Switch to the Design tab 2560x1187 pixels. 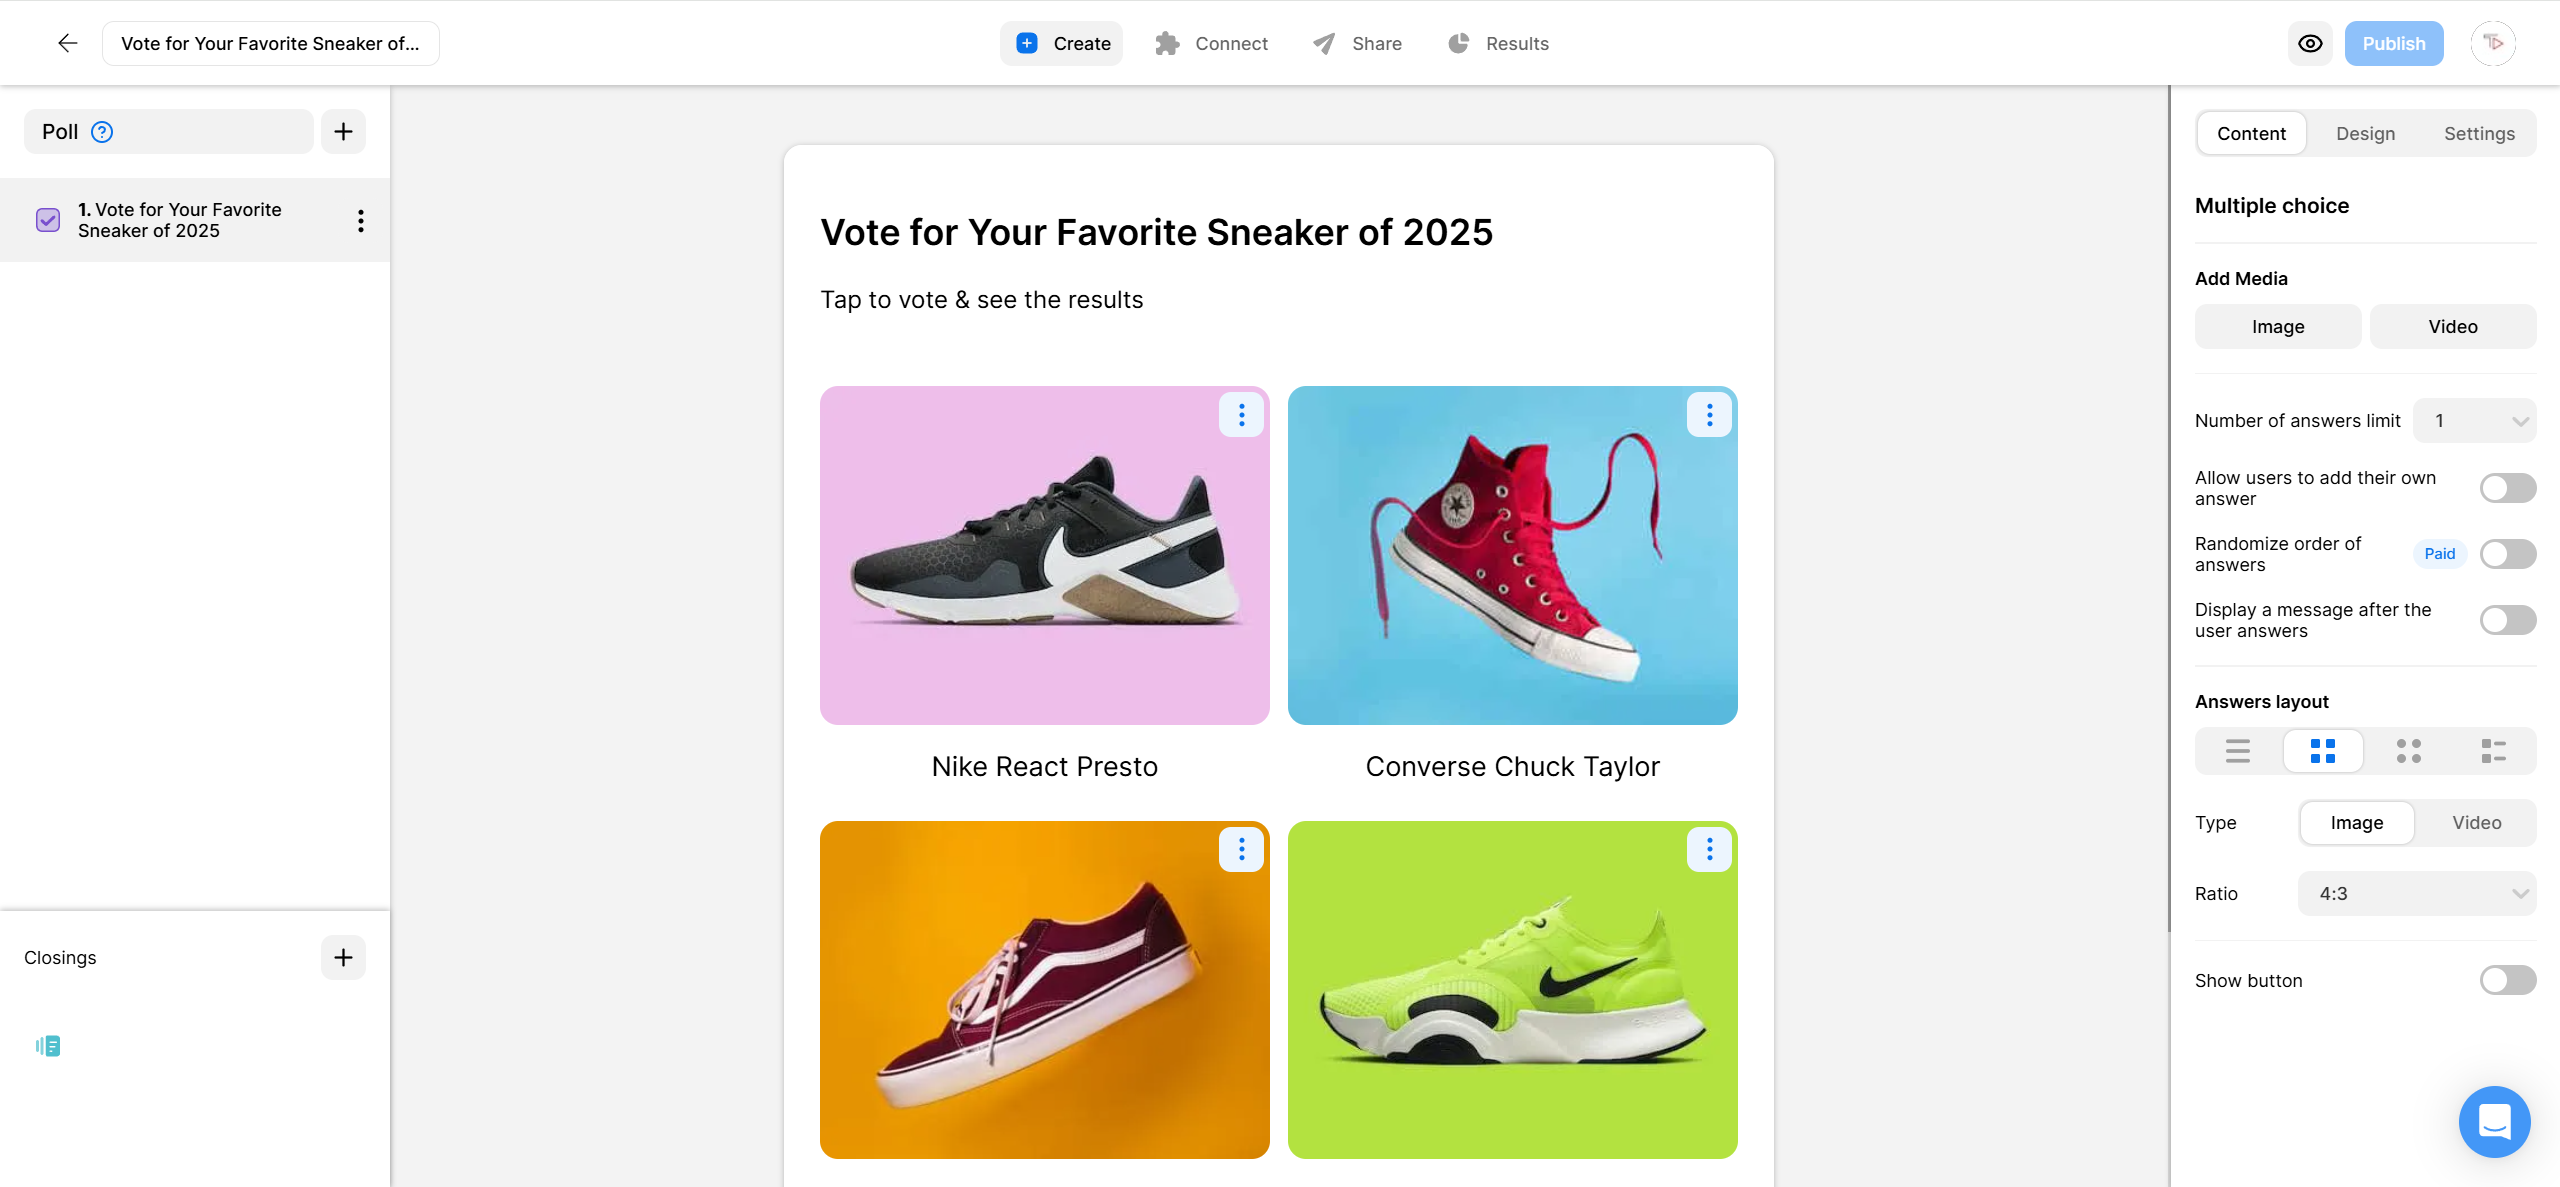coord(2366,133)
